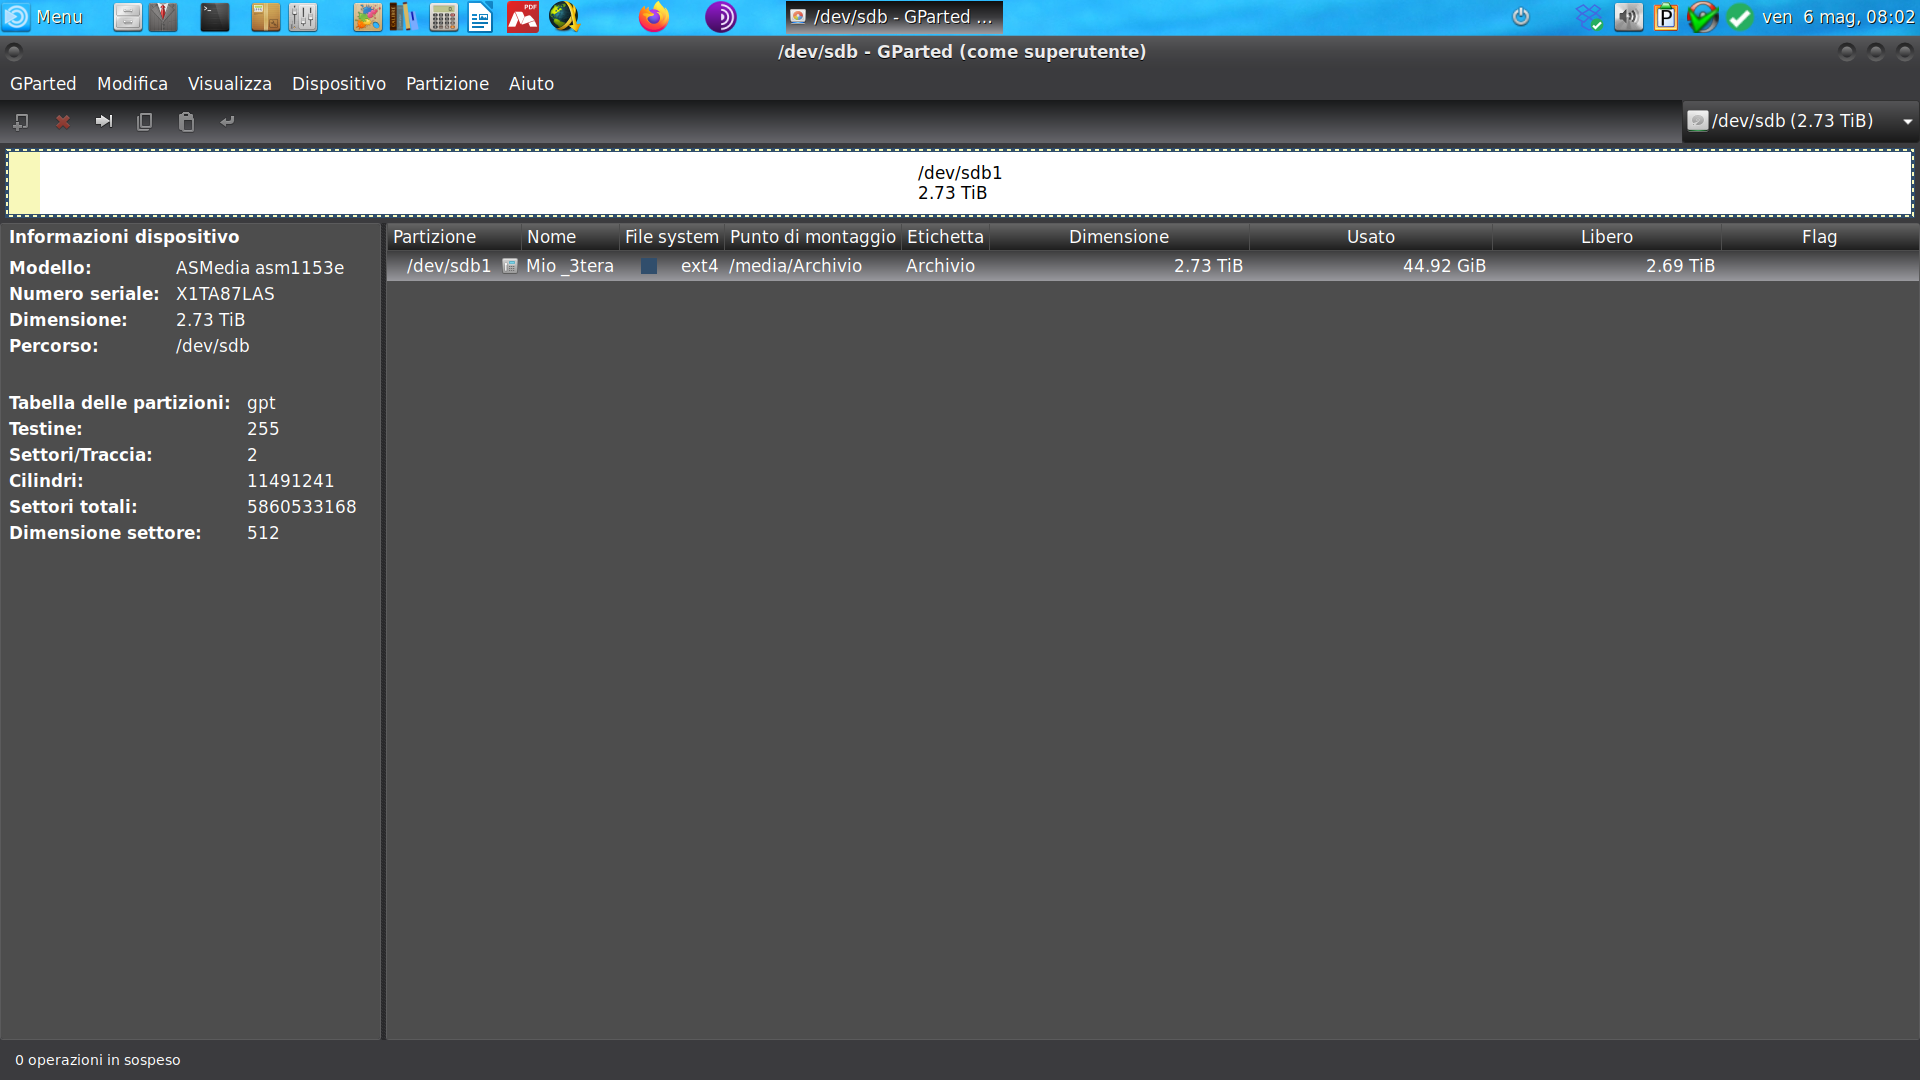Open the terminal from the top panel
The image size is (1920, 1080).
tap(214, 17)
